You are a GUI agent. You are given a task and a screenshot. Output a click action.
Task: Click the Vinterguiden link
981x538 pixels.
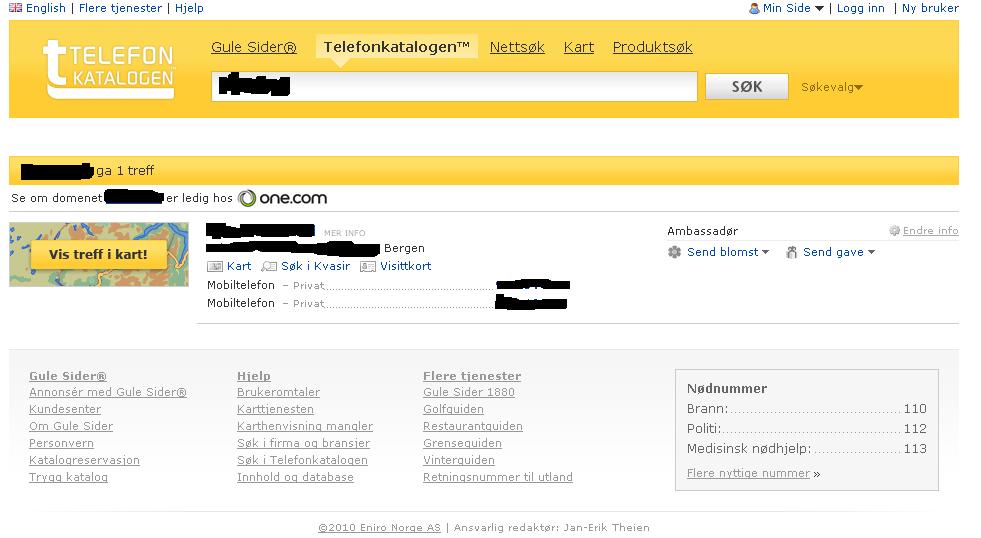point(459,460)
